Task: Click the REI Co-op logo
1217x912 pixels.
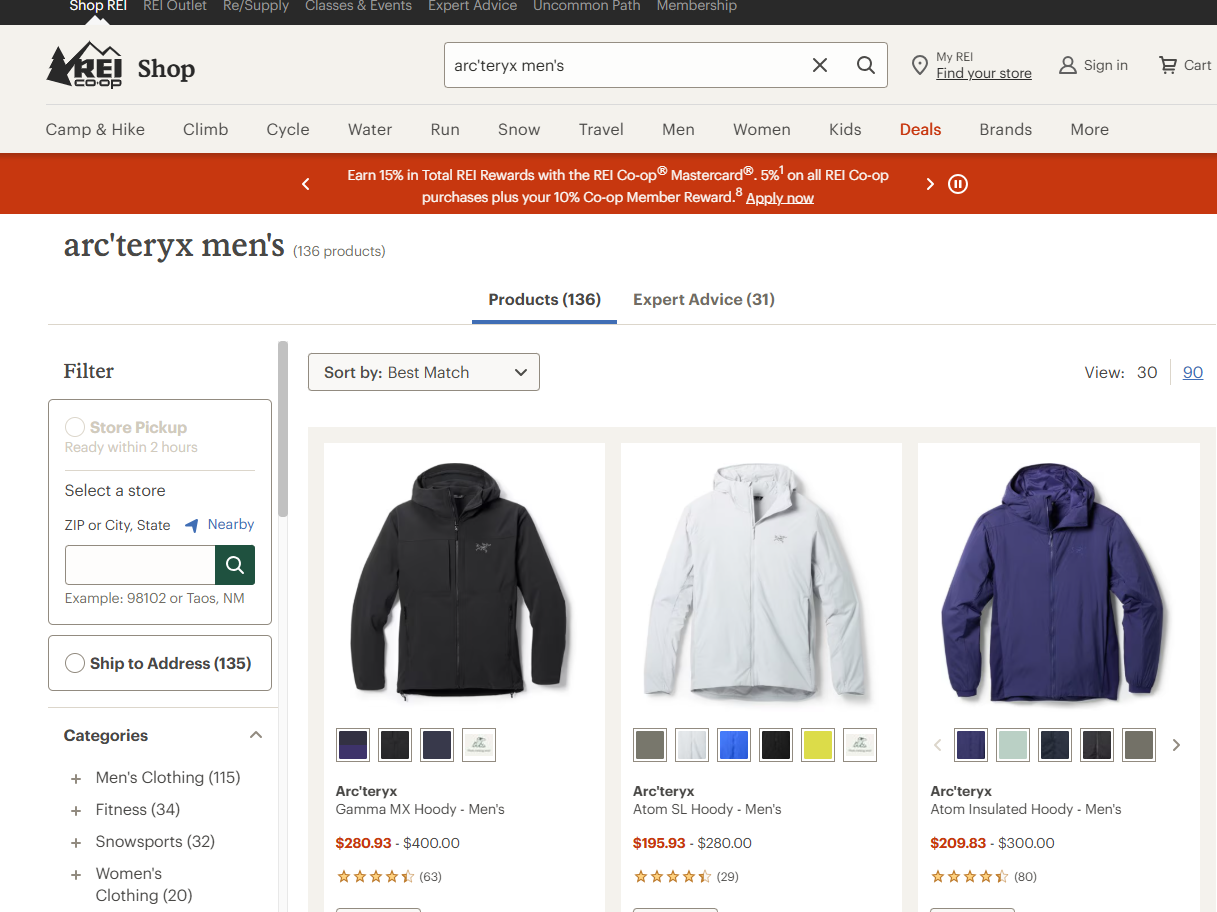Action: coord(85,66)
